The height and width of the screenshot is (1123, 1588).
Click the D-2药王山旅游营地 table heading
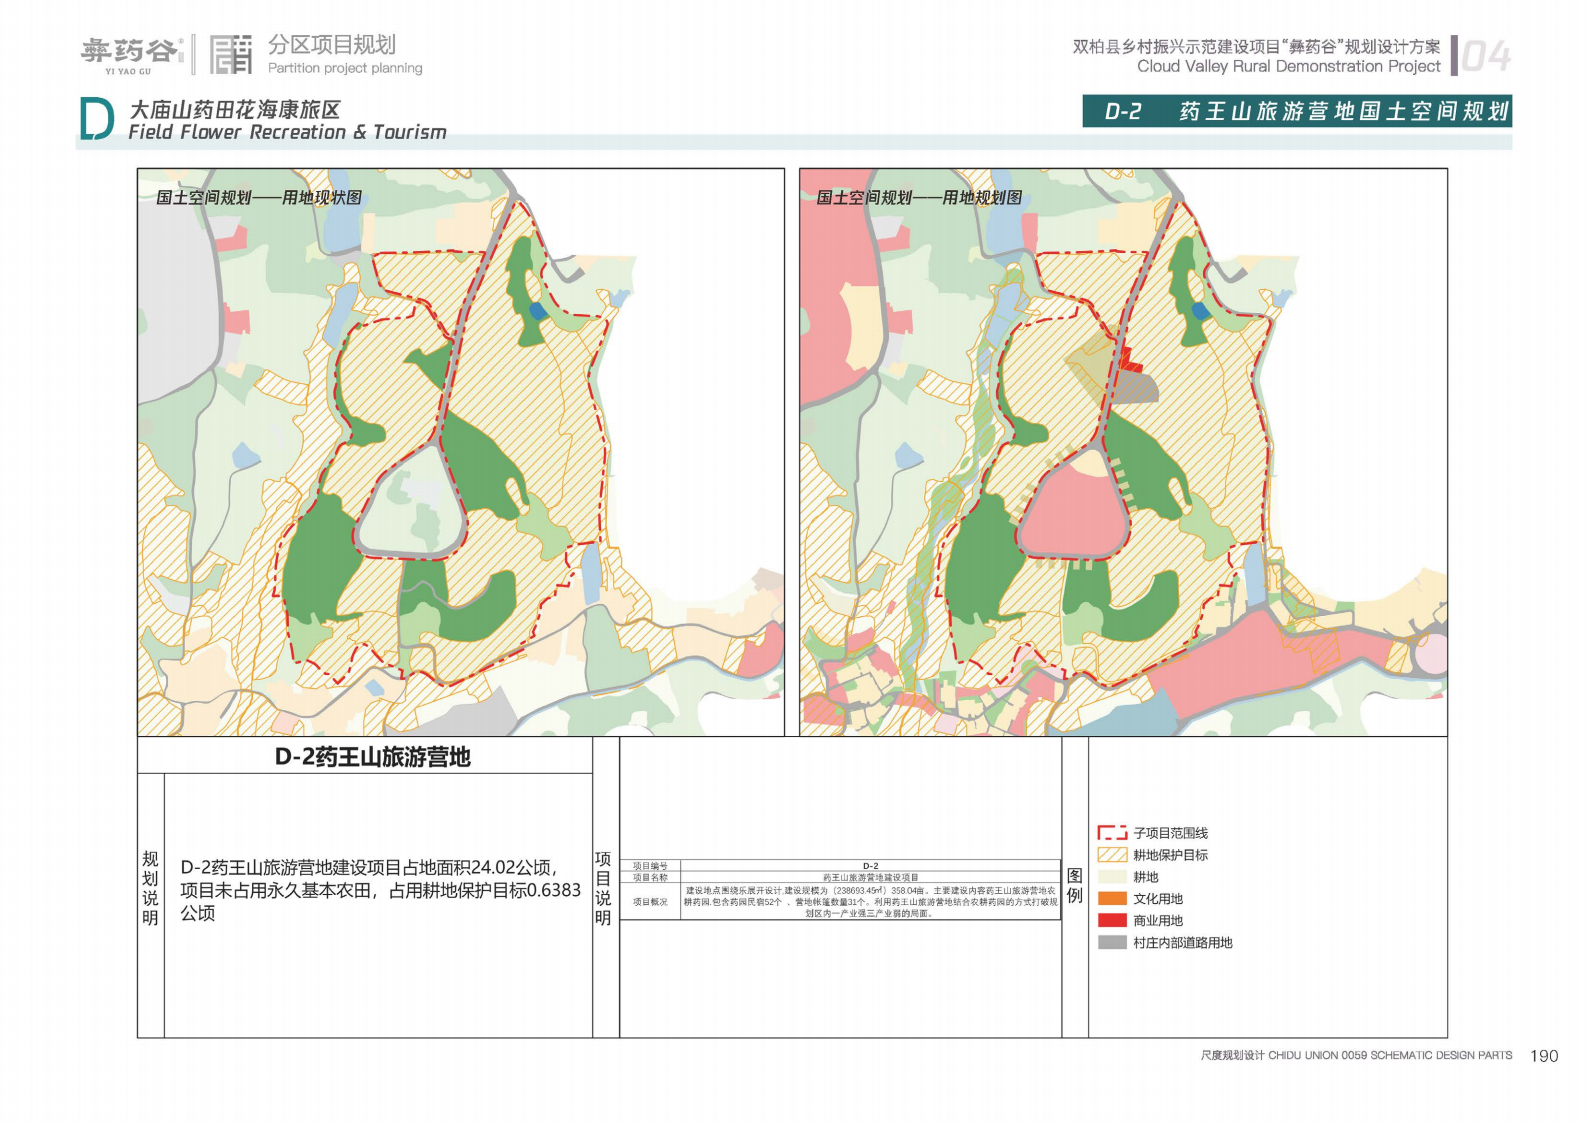[x=372, y=757]
